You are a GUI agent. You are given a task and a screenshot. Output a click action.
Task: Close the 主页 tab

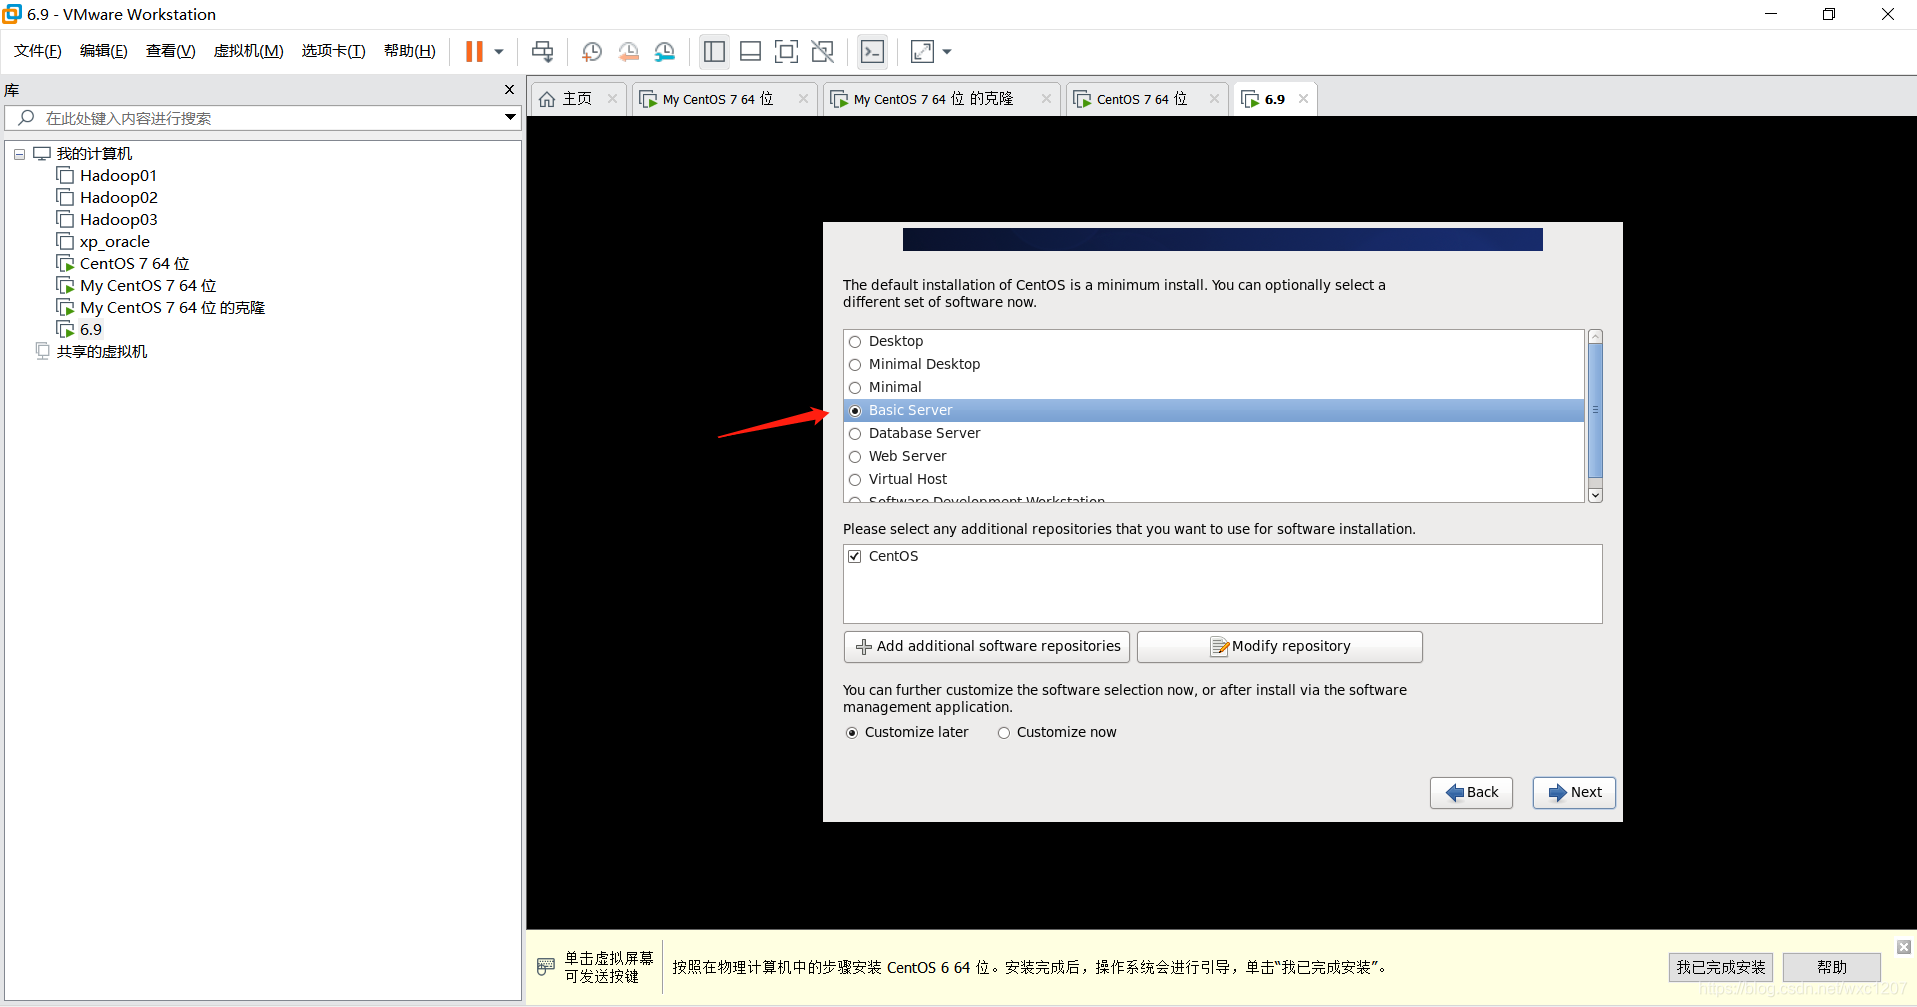612,99
